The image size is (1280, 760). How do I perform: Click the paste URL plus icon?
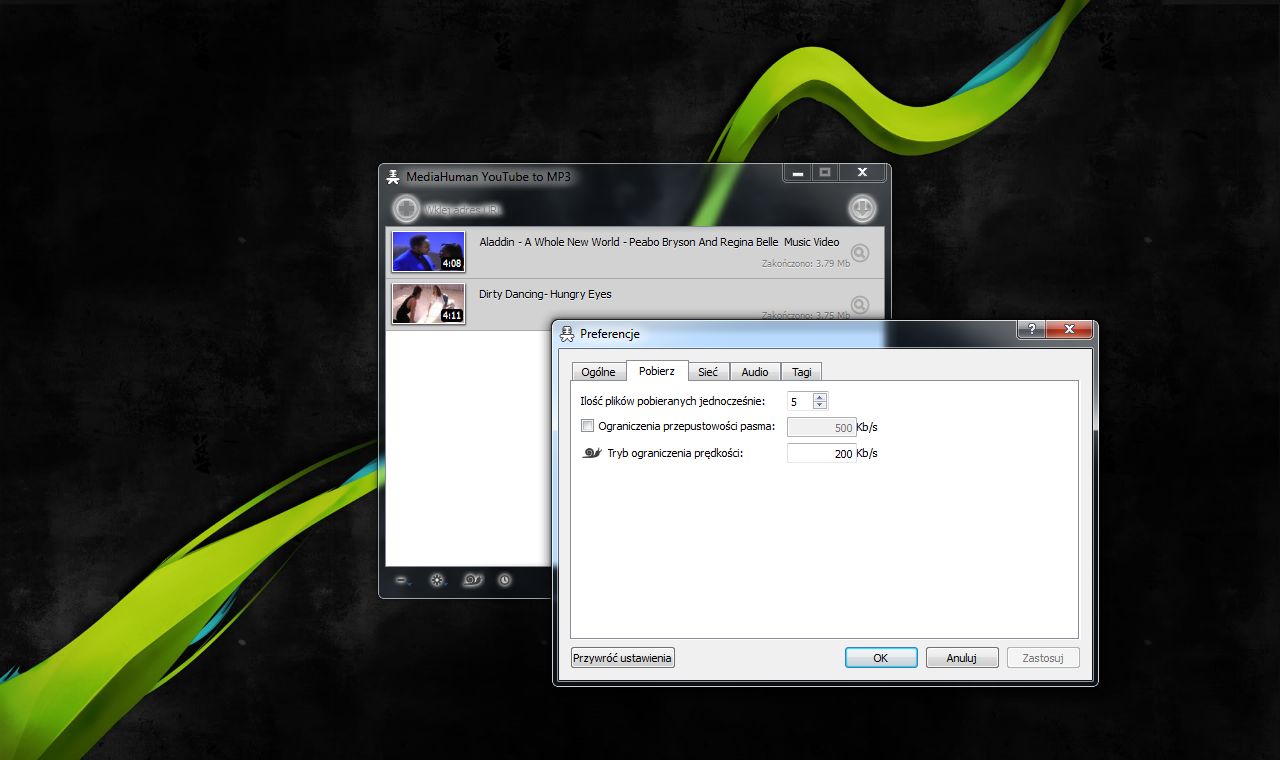tap(405, 208)
